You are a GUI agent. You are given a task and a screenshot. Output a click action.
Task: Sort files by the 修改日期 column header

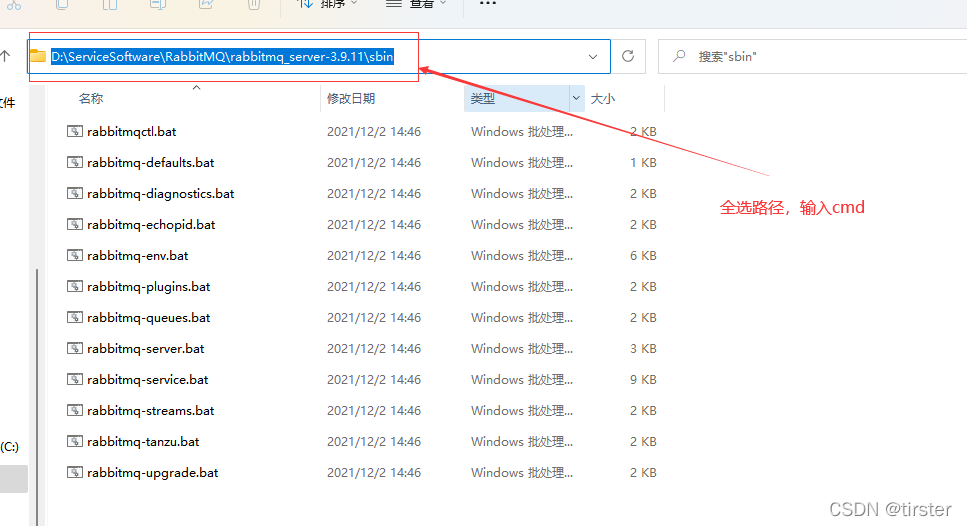pos(351,98)
